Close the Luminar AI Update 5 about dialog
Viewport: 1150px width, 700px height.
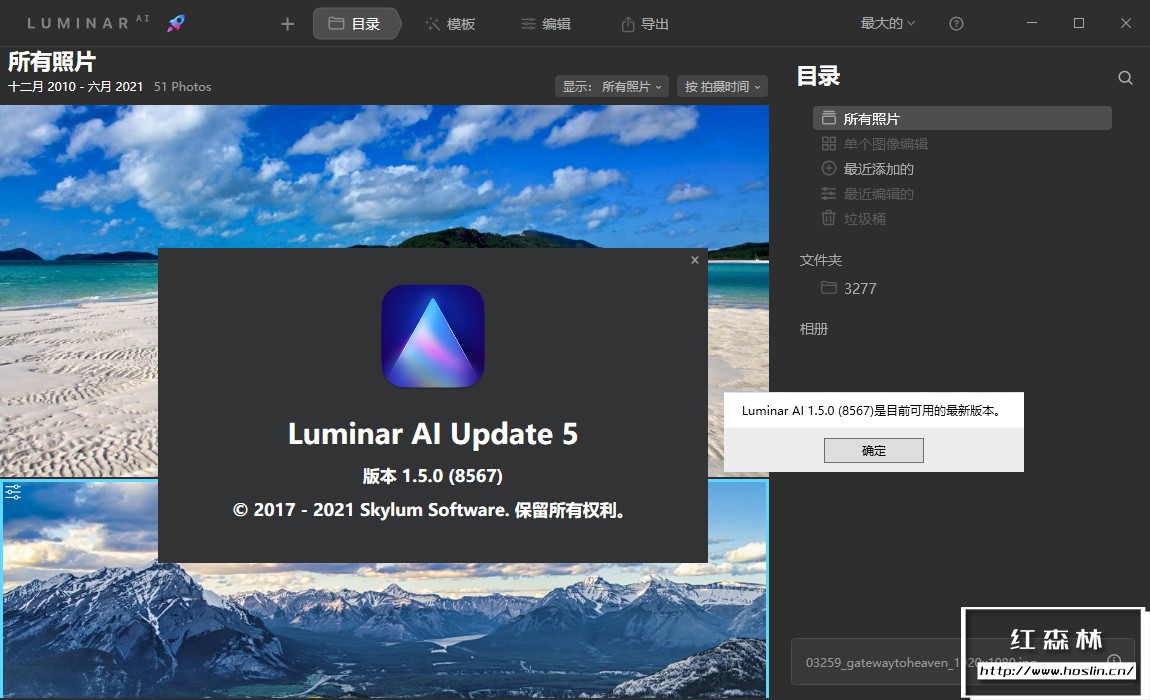[x=695, y=260]
